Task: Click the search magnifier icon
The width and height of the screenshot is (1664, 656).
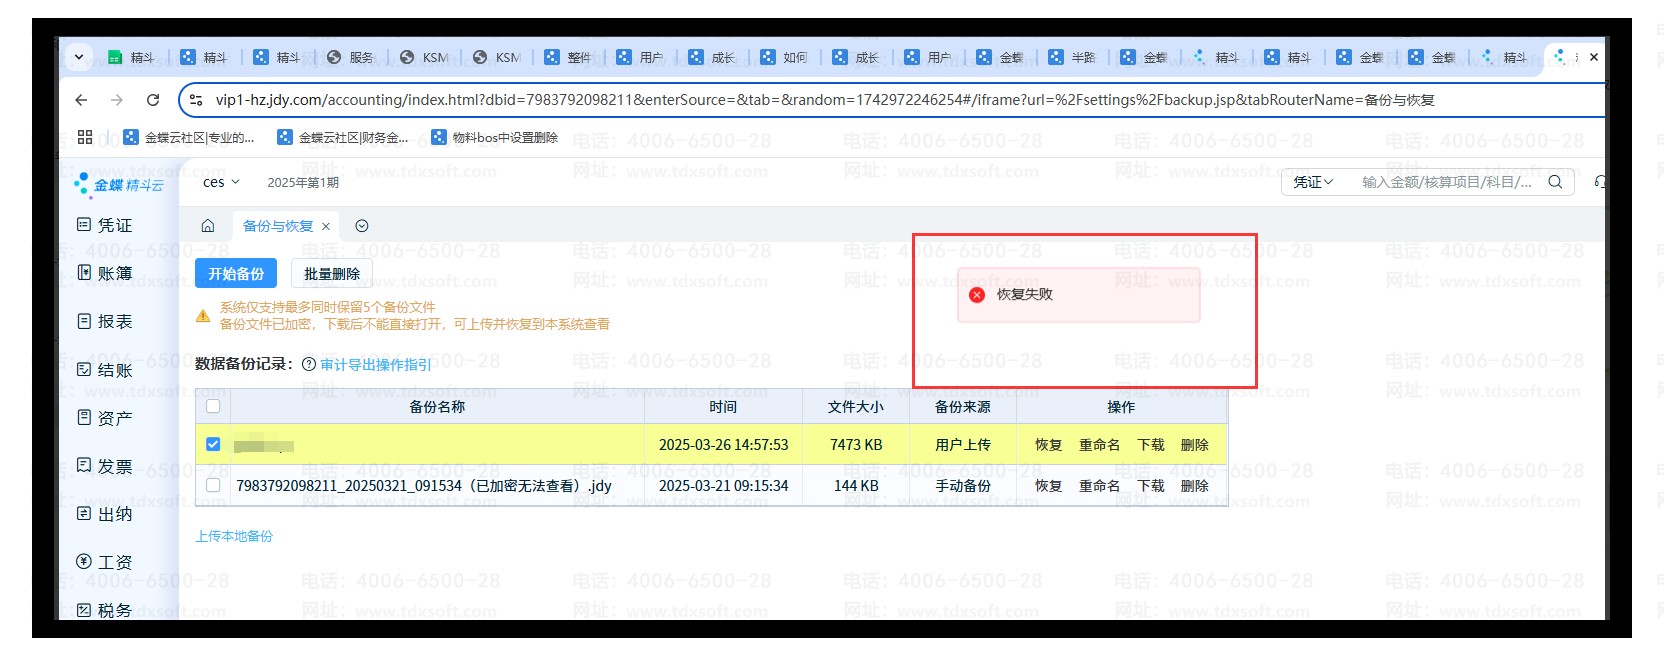Action: click(1555, 182)
